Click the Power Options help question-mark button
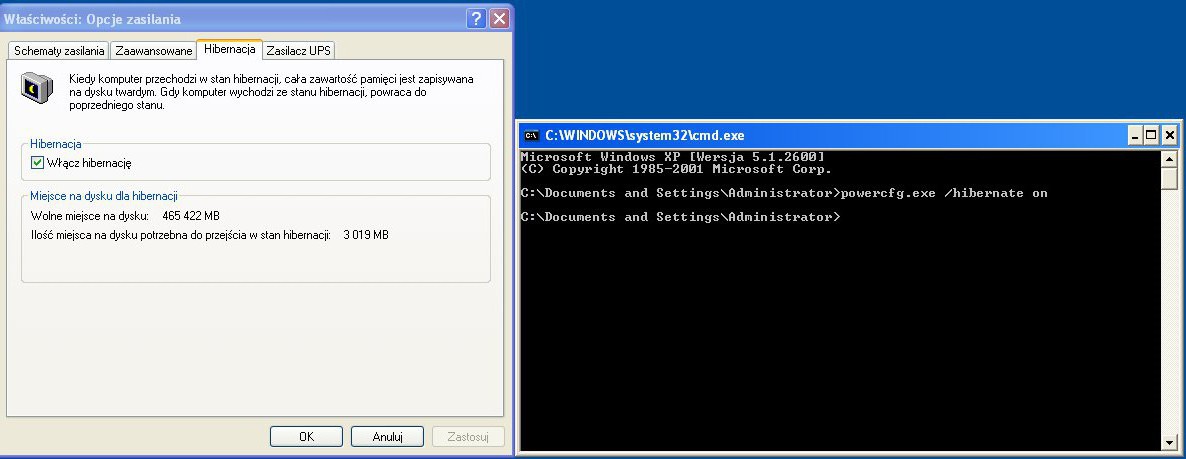 476,19
